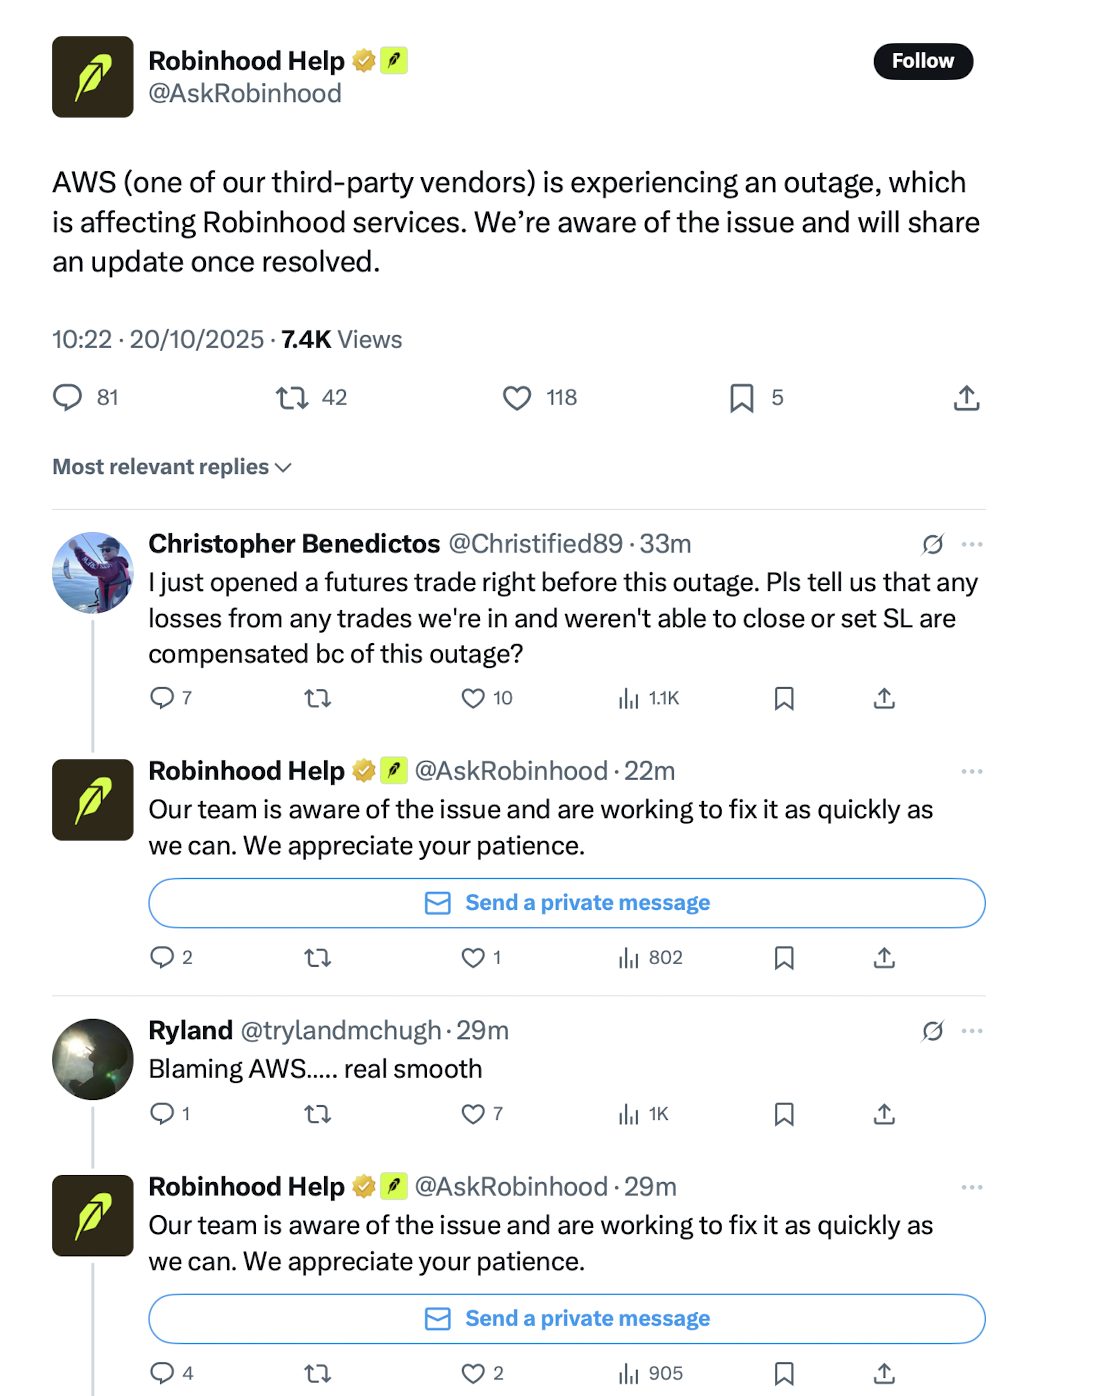Open more options on Ryland's reply
1112x1396 pixels.
(972, 1031)
